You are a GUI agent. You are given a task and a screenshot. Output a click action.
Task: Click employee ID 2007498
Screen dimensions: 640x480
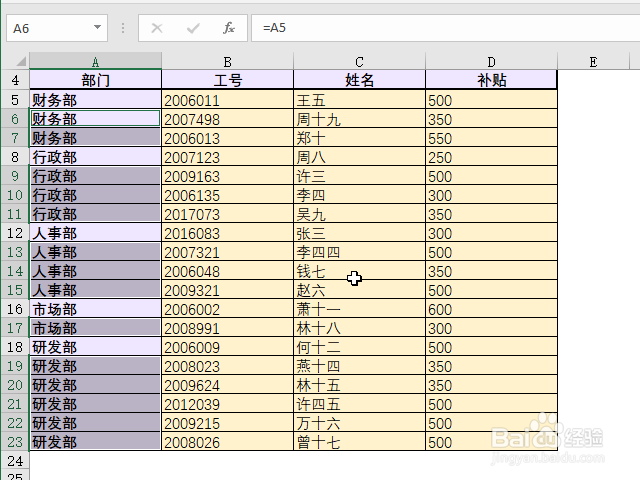pos(192,120)
